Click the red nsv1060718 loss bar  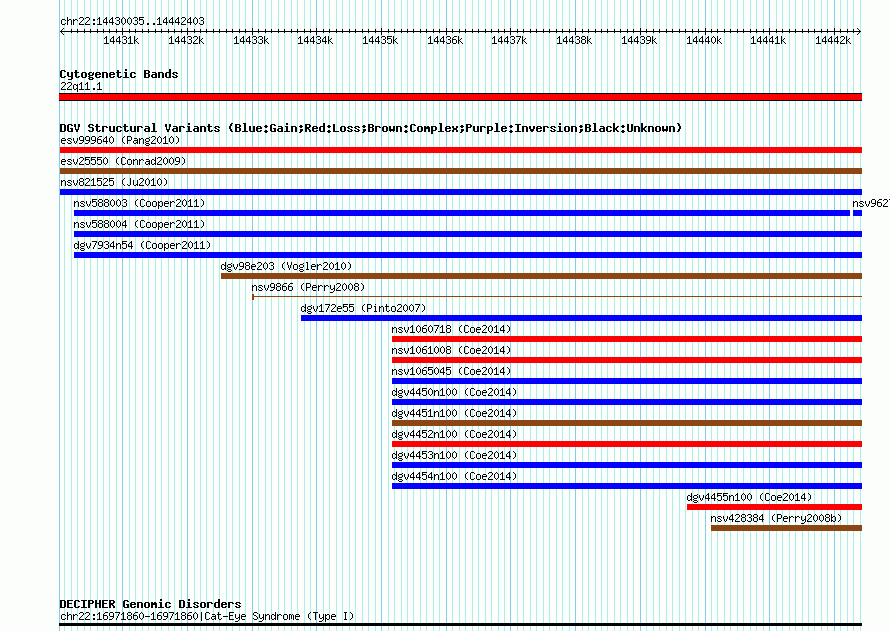(627, 339)
